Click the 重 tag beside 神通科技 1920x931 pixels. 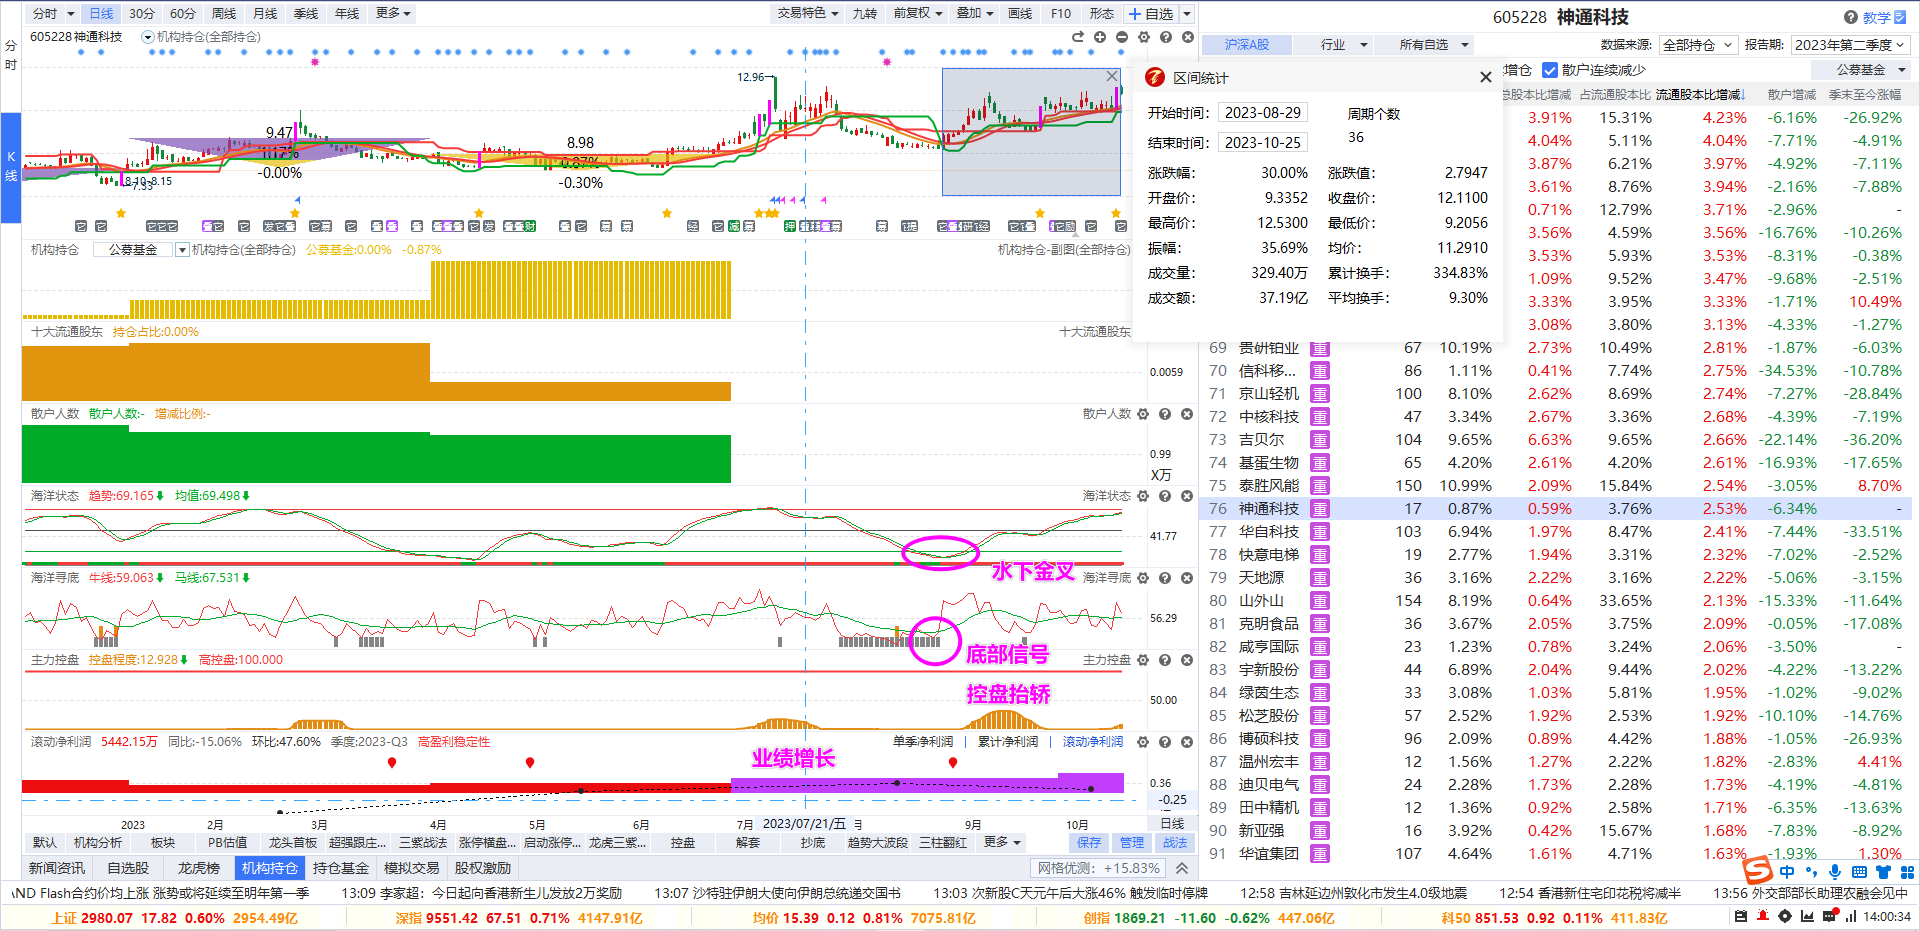tap(1321, 509)
